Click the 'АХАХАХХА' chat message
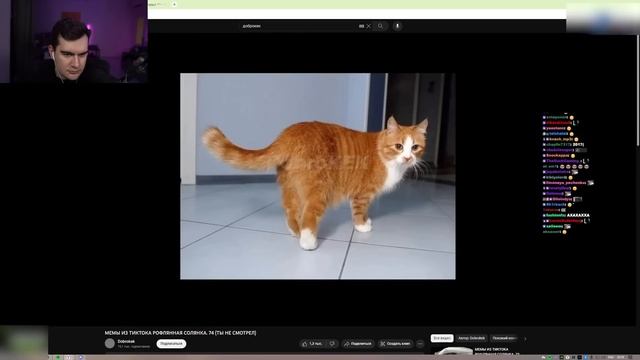Viewport: 640px width, 360px height. click(578, 215)
